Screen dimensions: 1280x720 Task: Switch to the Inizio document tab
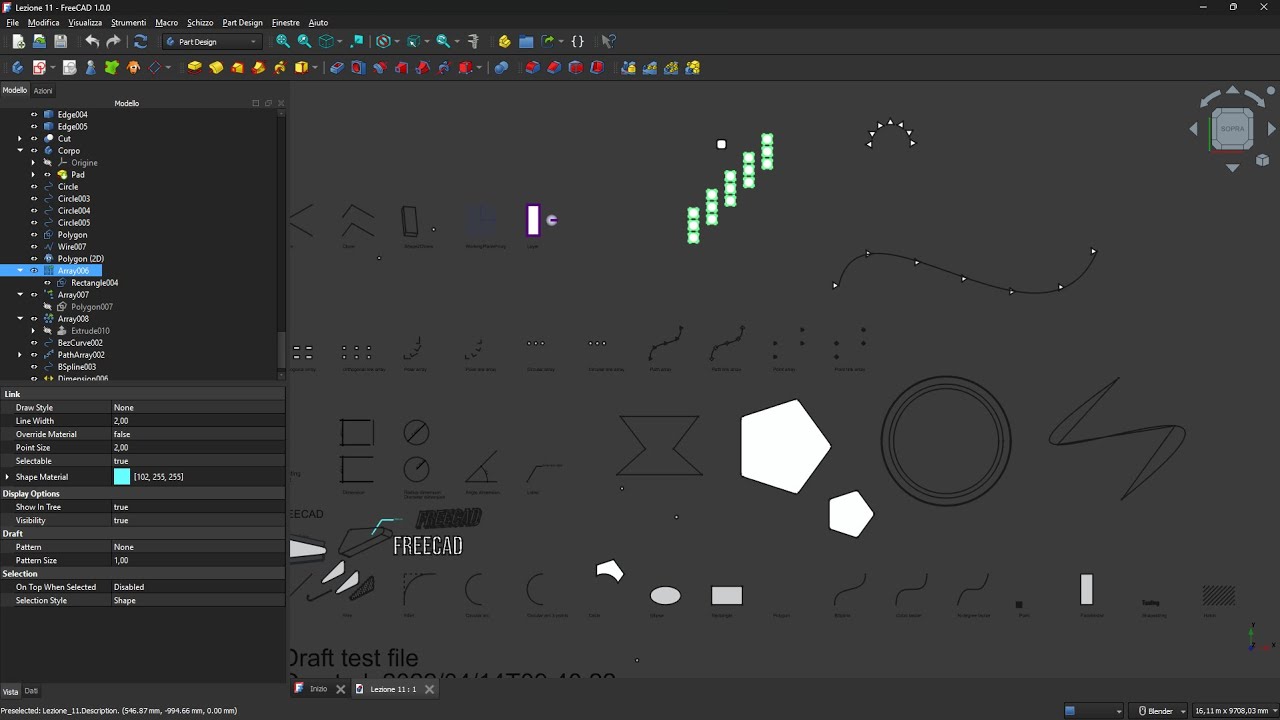coord(318,689)
